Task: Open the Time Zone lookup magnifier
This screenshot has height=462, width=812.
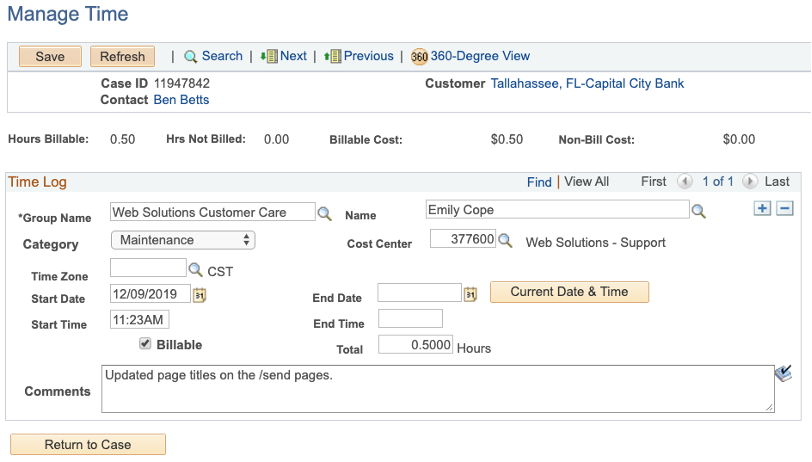Action: [196, 270]
